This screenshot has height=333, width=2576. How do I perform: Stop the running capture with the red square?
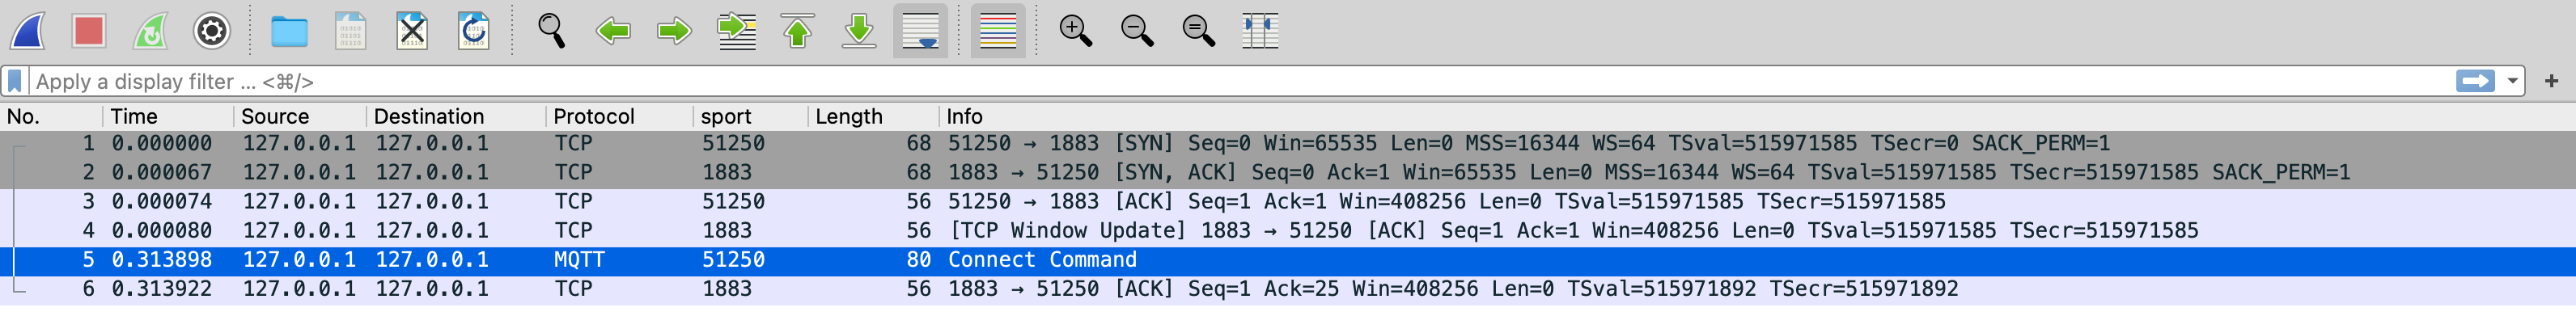tap(89, 31)
